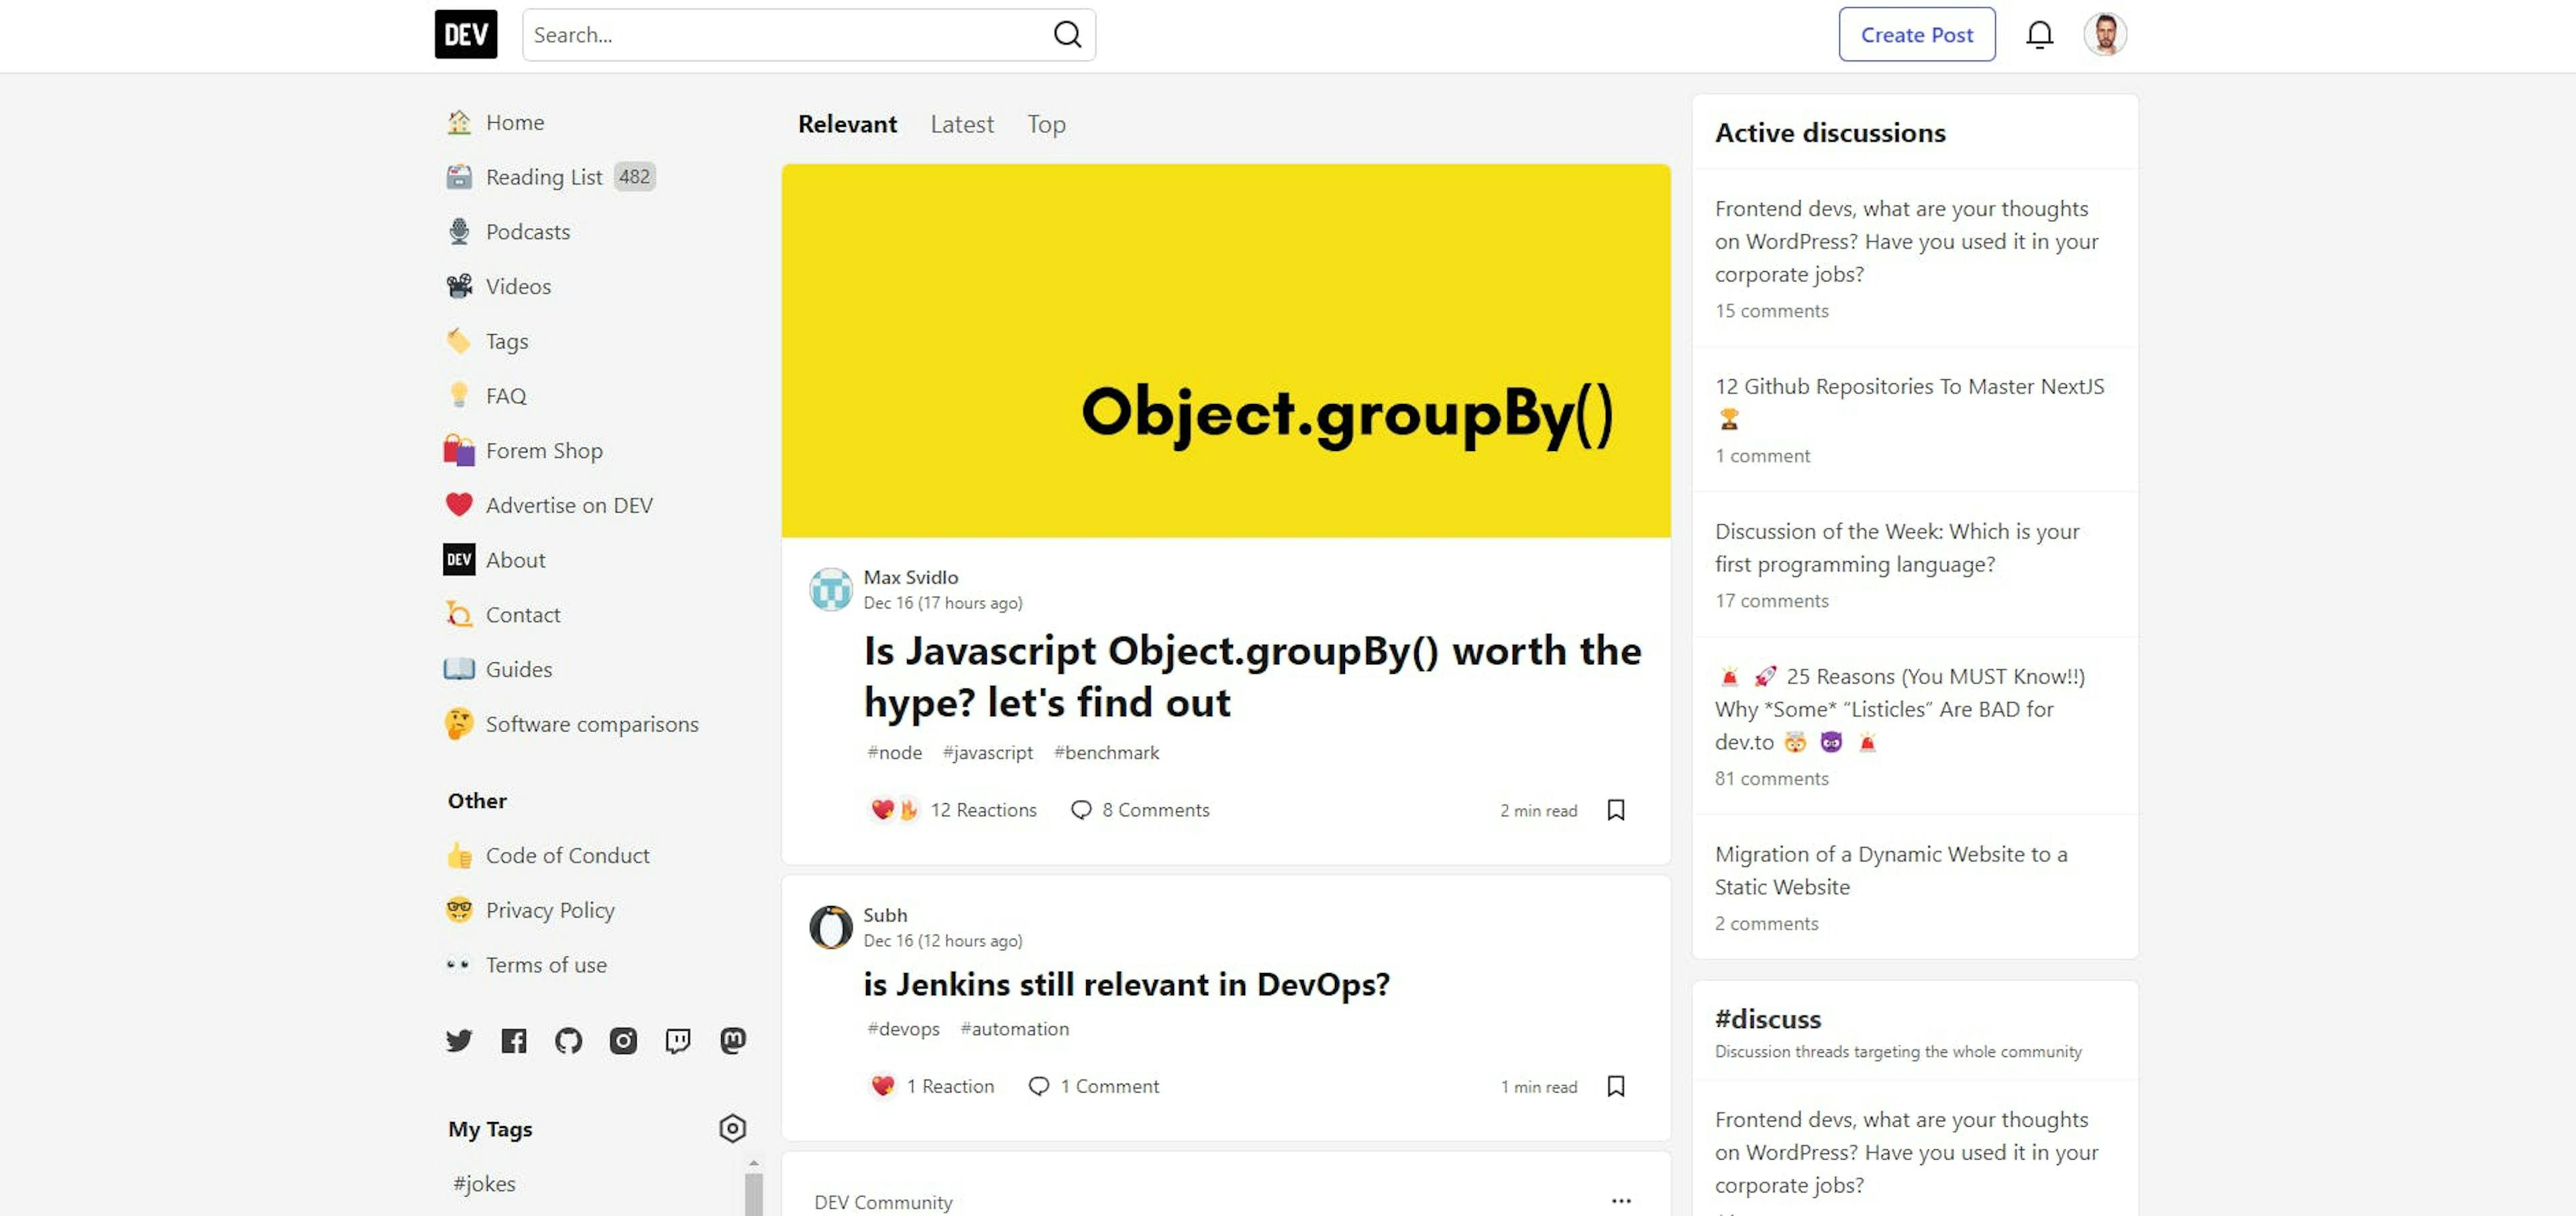This screenshot has height=1216, width=2576.
Task: Click the search magnifier icon
Action: click(1067, 35)
